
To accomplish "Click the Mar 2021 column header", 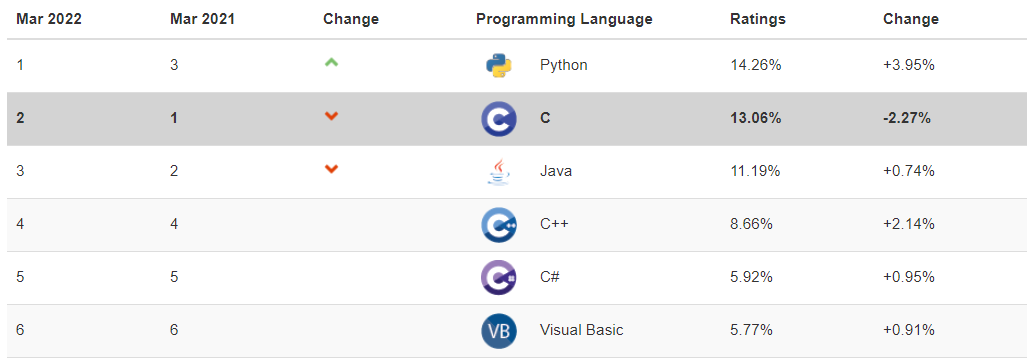I will point(202,19).
